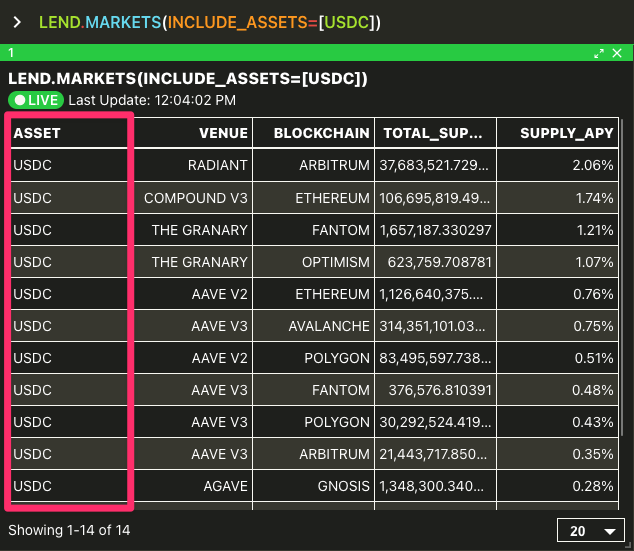Screen dimensions: 634x551
Task: Toggle the LIVE status indicator
Action: tap(36, 100)
